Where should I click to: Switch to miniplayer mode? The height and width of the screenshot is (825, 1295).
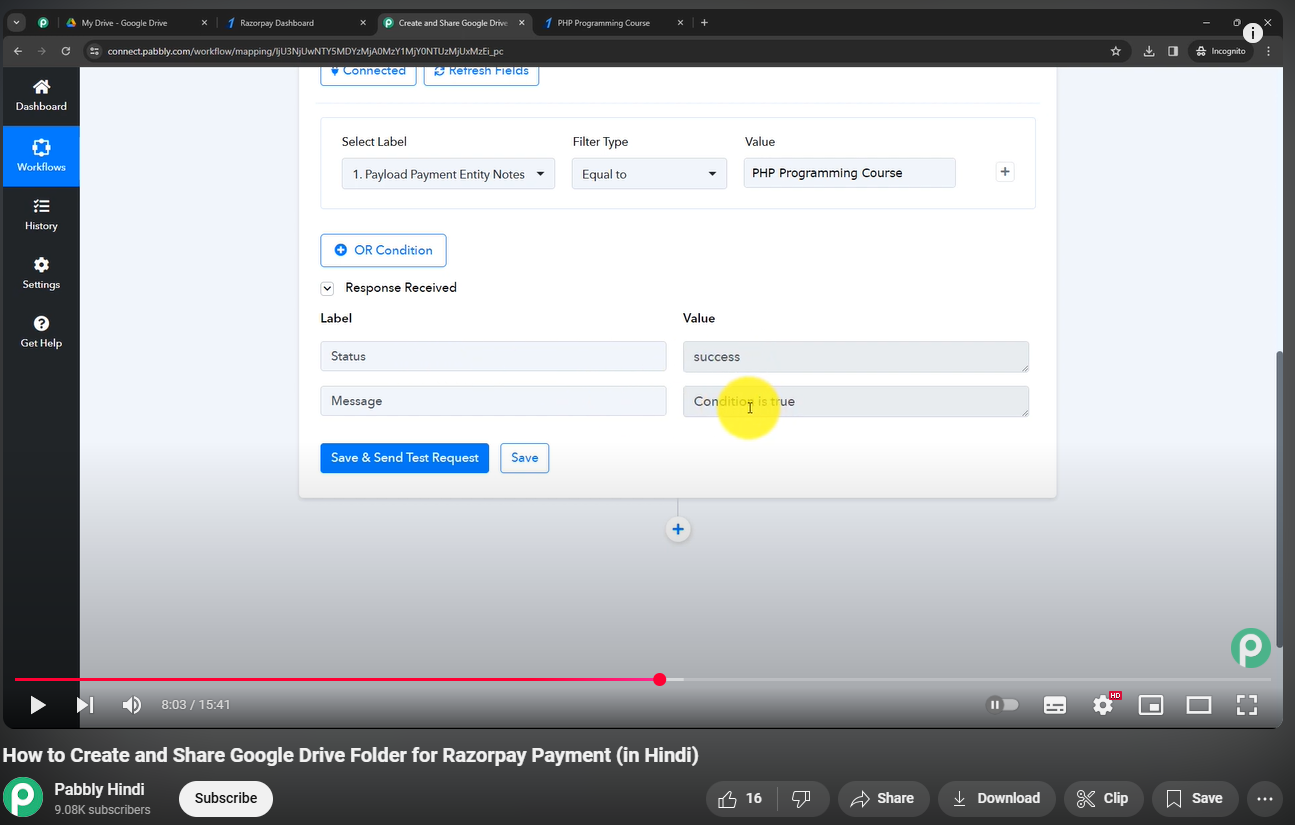pyautogui.click(x=1151, y=705)
